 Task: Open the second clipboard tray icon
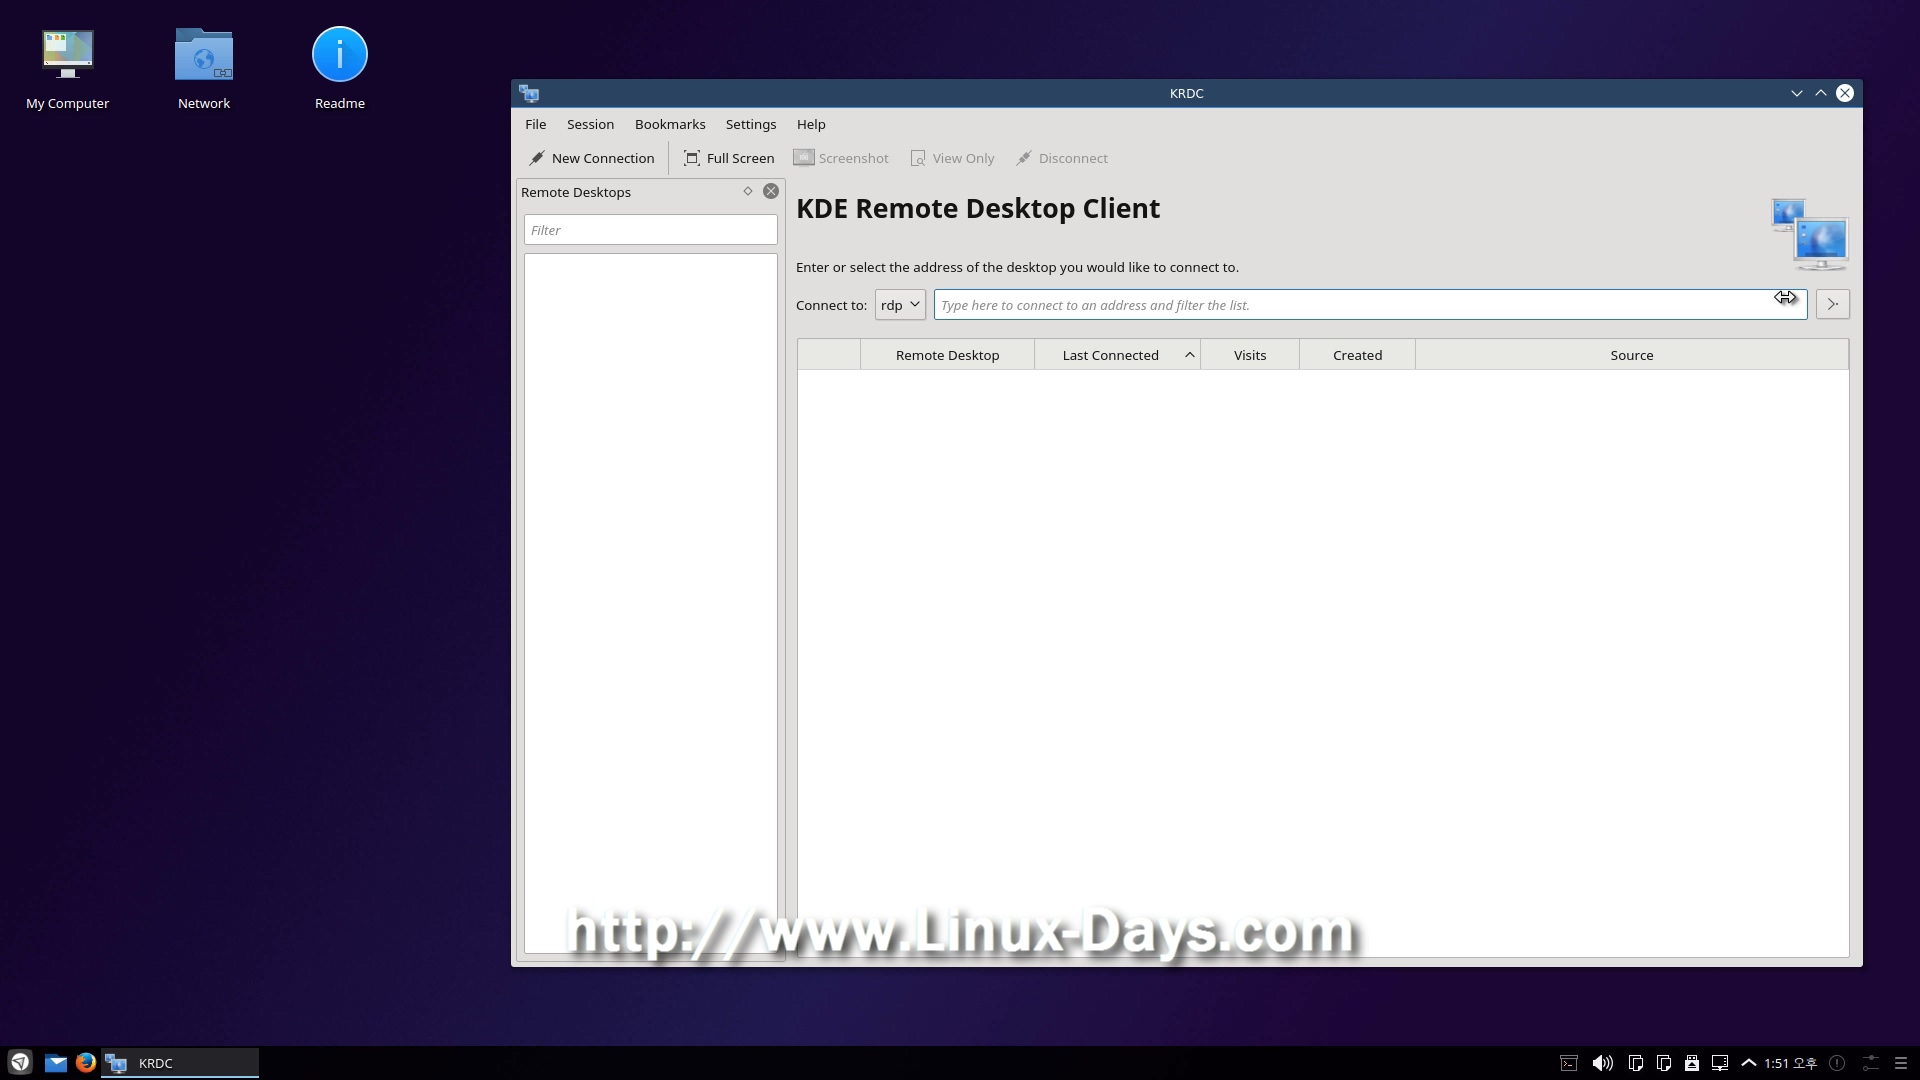click(1664, 1063)
